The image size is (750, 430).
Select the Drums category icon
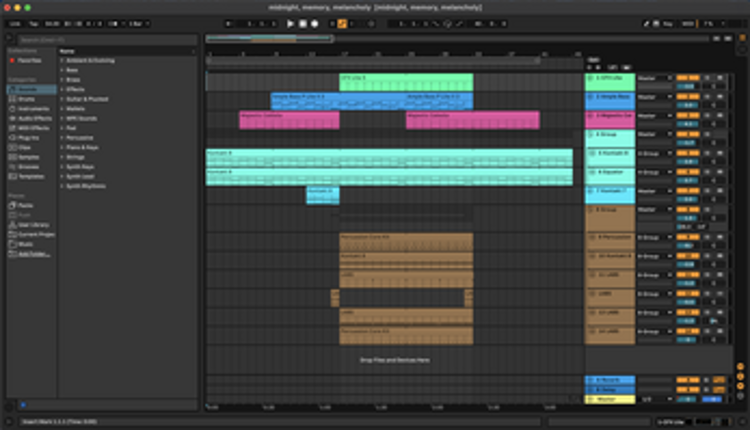pos(24,98)
